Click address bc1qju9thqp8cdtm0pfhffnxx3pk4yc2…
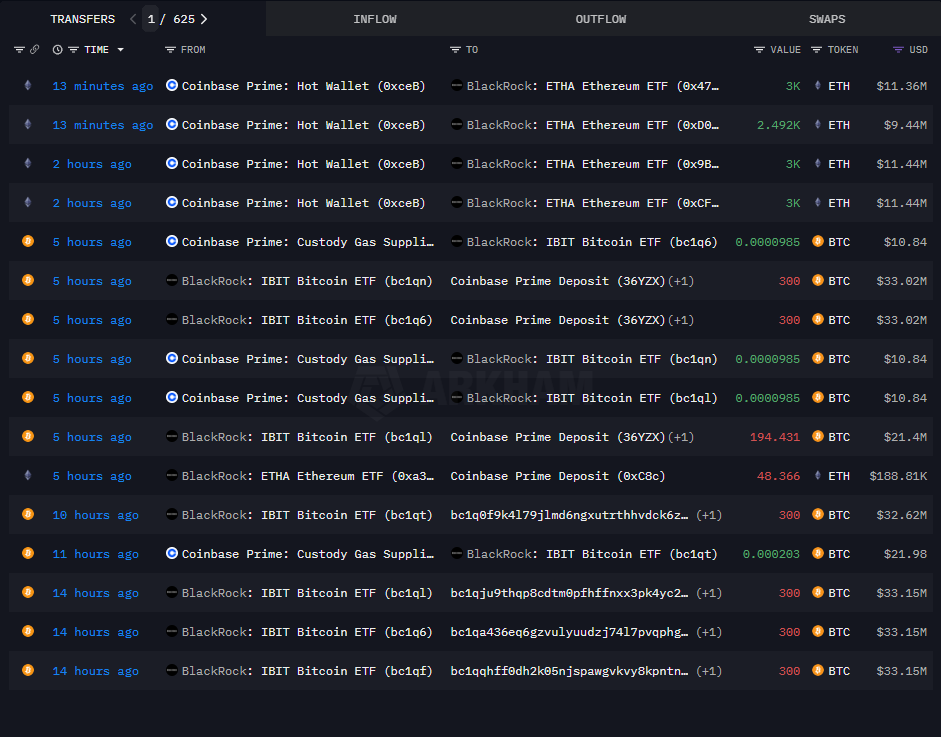 570,593
